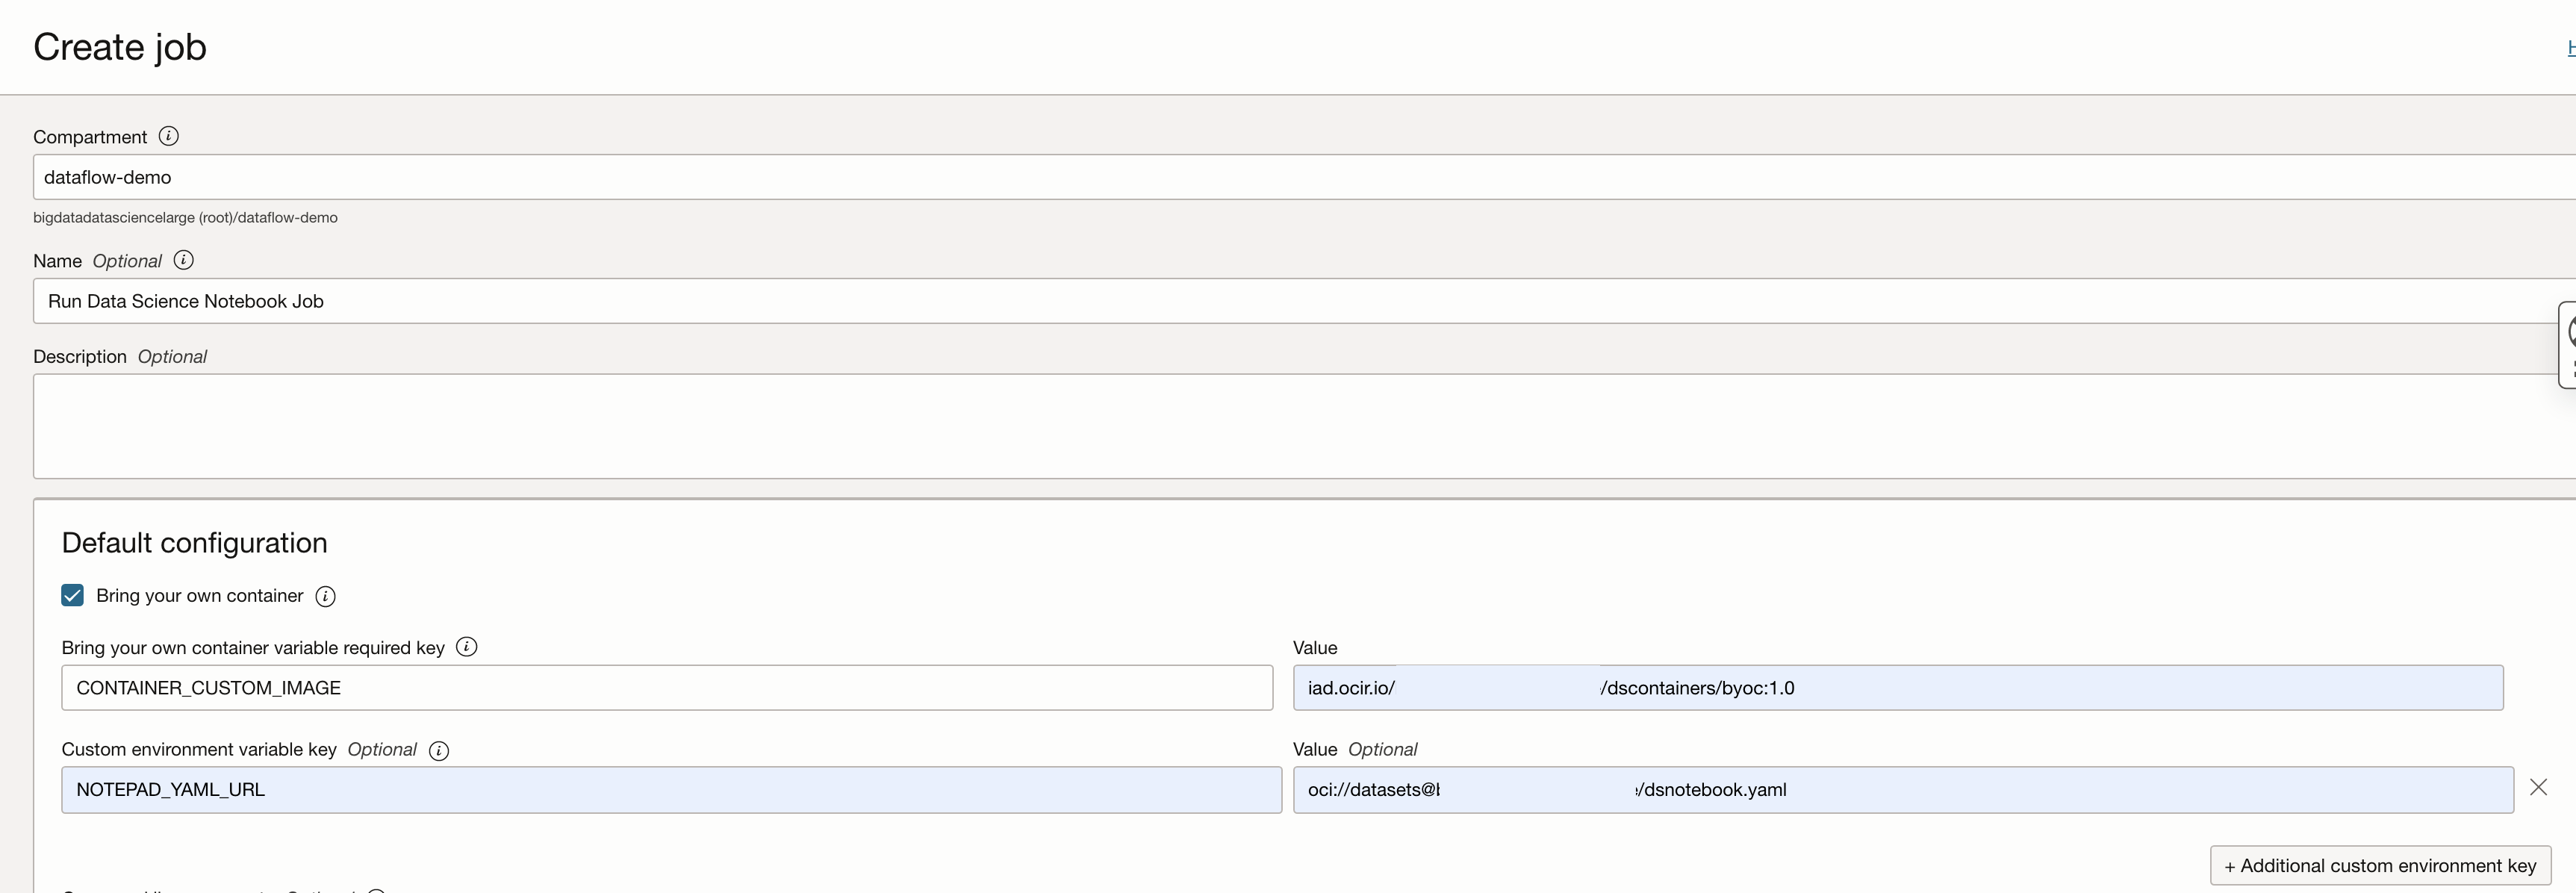Screen dimensions: 2576x893
Task: Show info for Custom environment variable key
Action: pos(438,751)
